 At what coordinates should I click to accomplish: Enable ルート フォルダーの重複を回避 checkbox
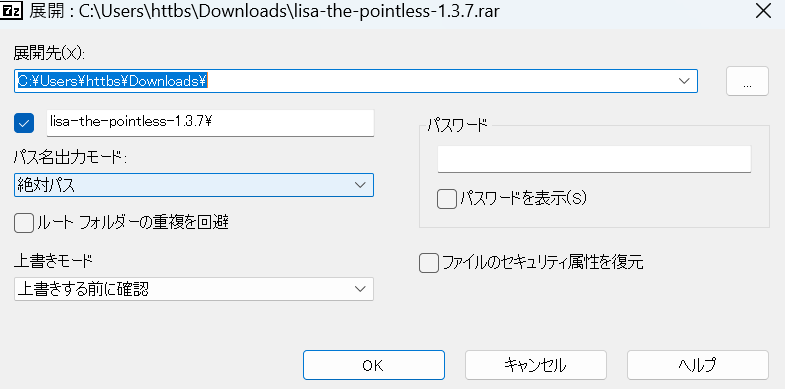coord(24,223)
